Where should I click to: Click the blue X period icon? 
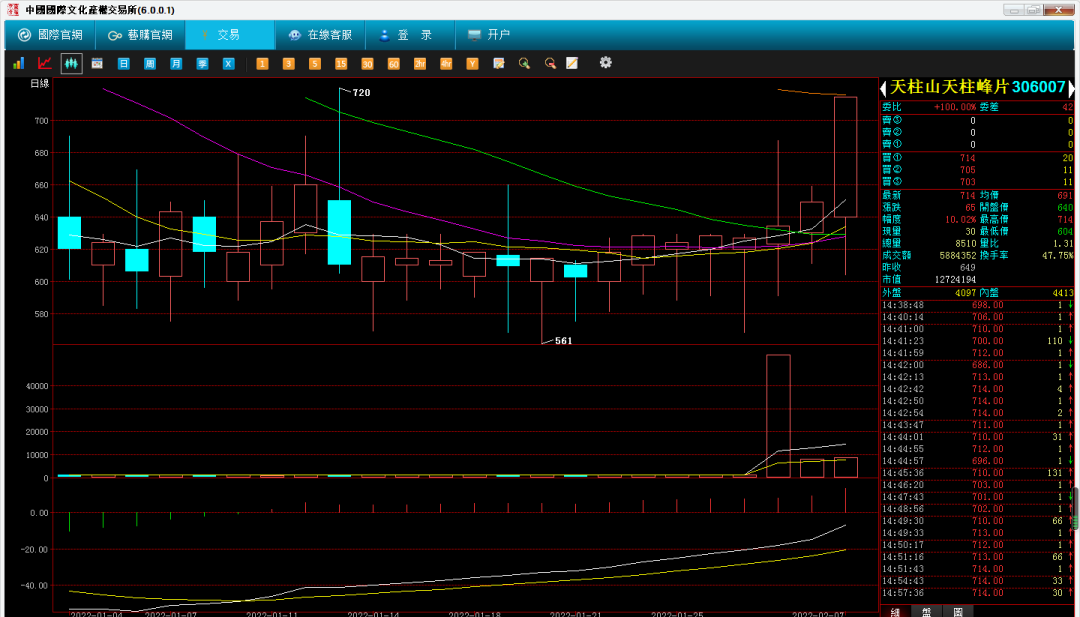[x=229, y=63]
